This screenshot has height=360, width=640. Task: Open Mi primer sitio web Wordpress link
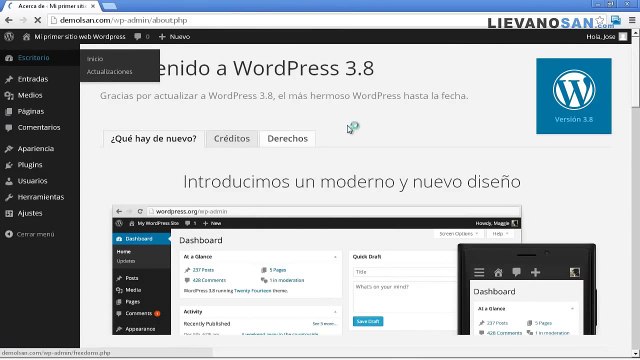coord(80,37)
